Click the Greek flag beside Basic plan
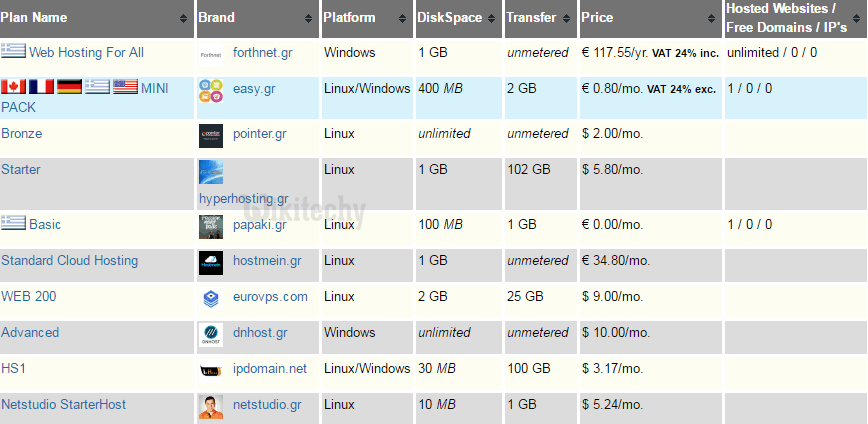 click(x=14, y=224)
